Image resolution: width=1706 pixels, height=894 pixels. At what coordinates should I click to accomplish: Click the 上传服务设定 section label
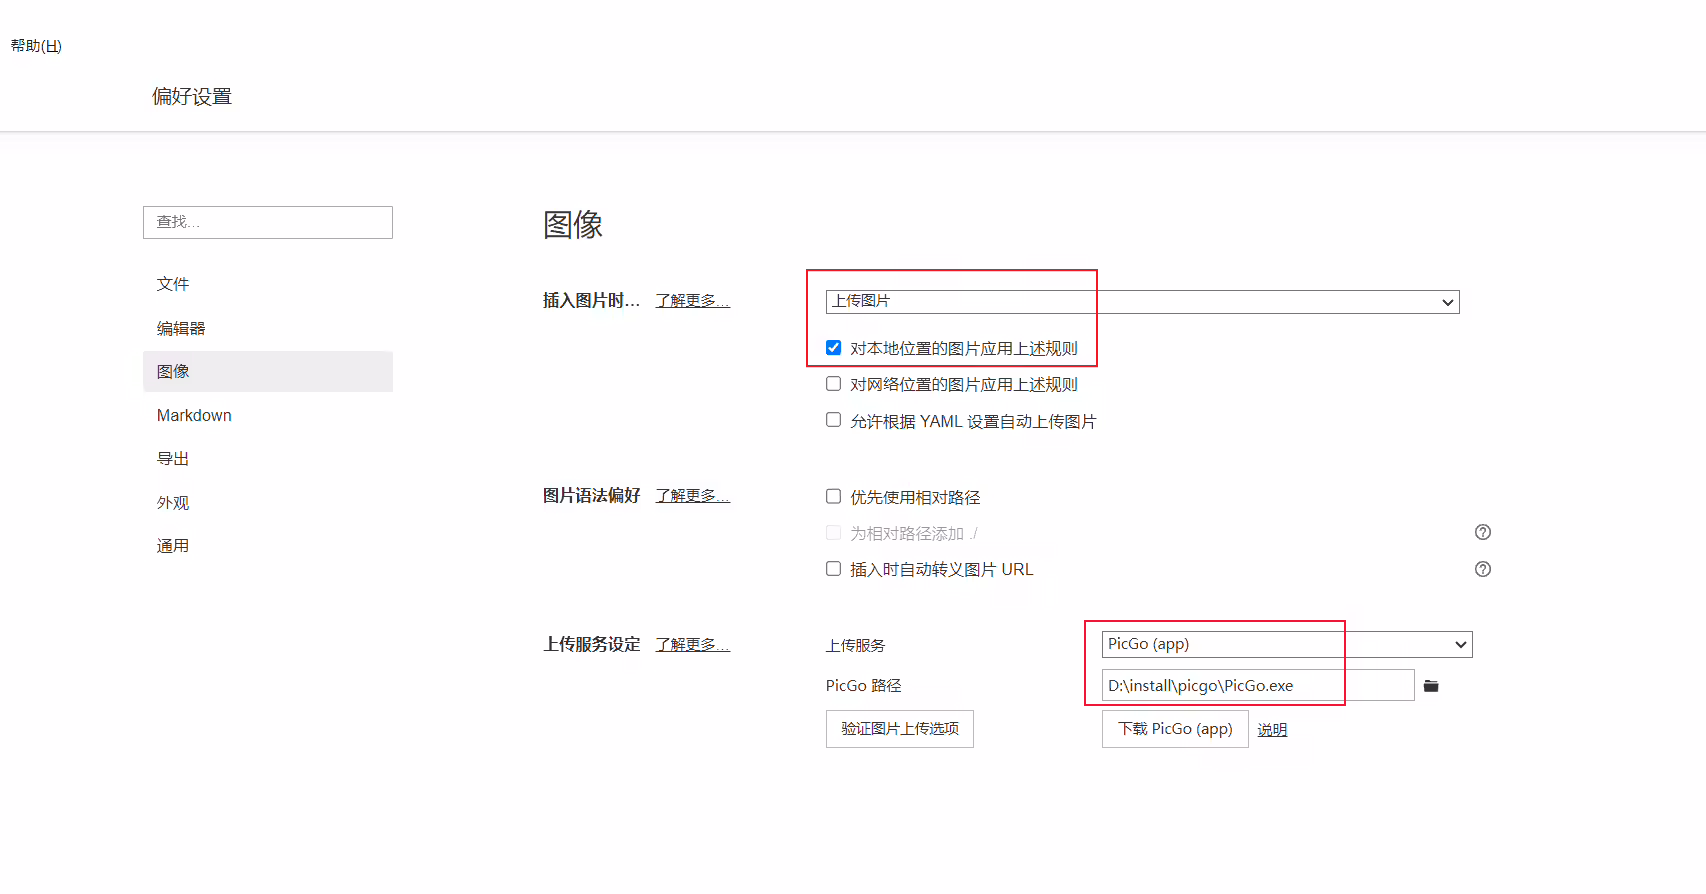pos(591,645)
